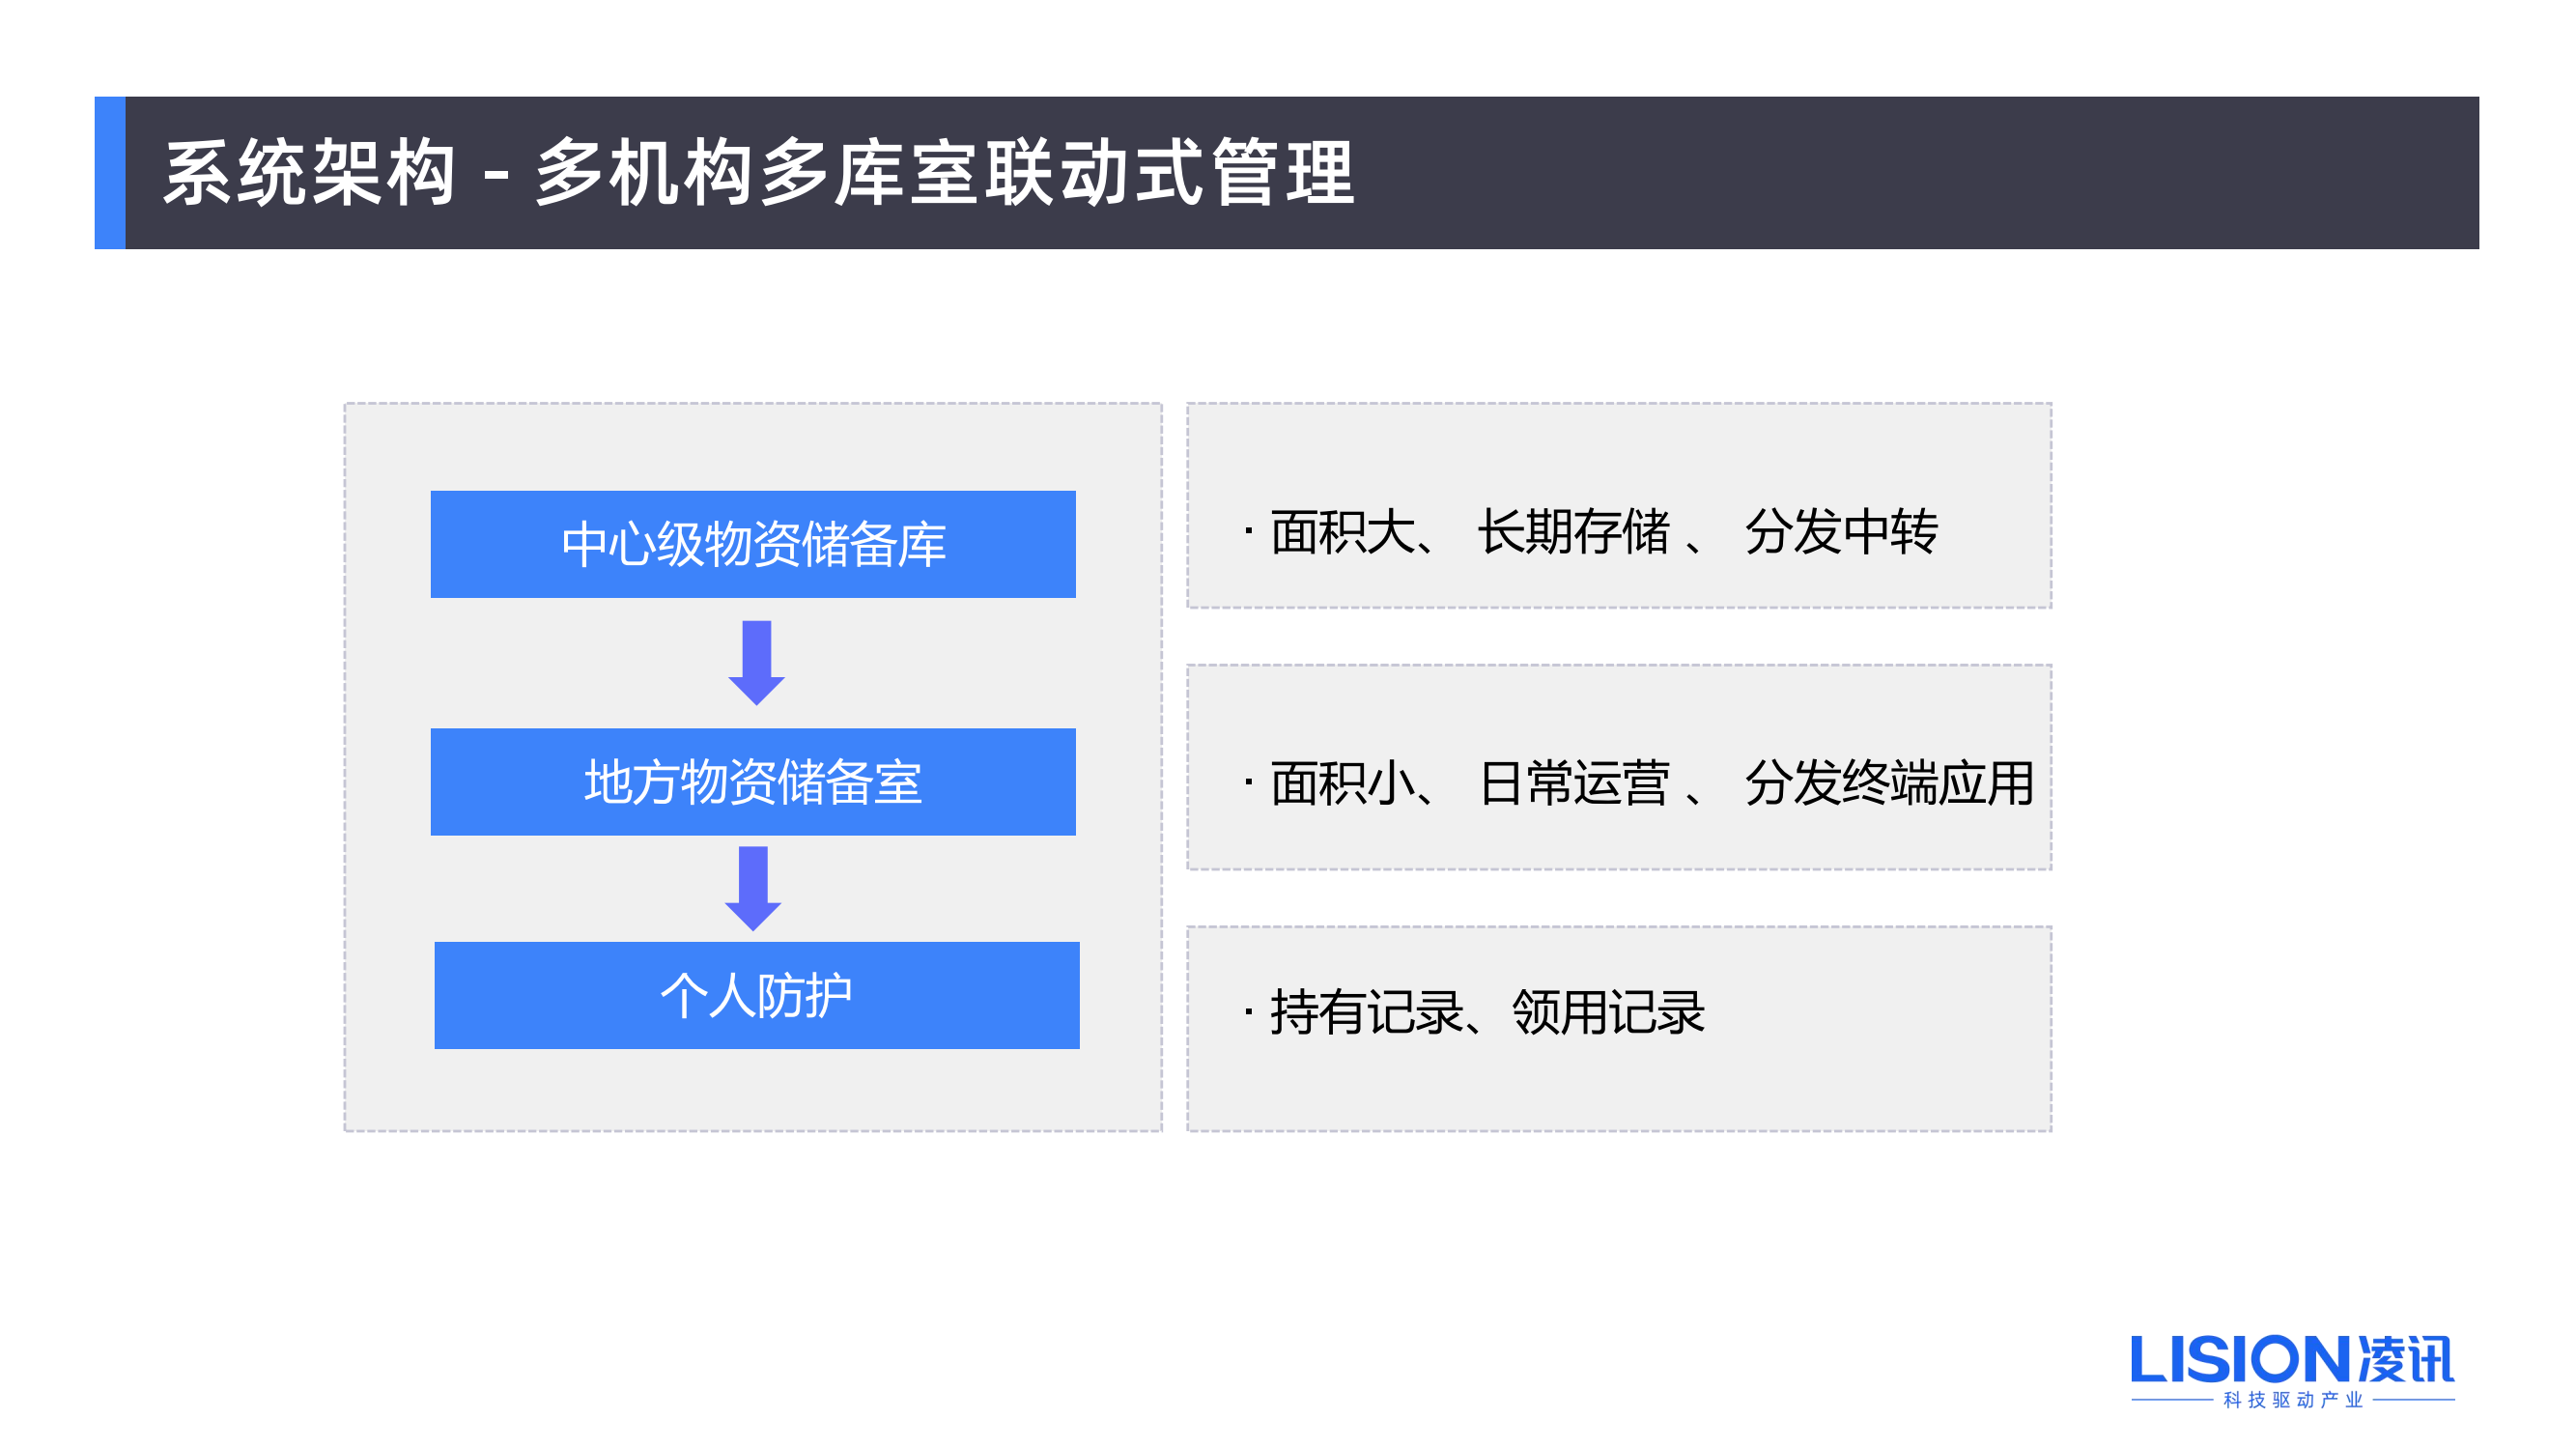2576x1449 pixels.
Task: Click the 面积大 bullet text
Action: click(x=1342, y=532)
